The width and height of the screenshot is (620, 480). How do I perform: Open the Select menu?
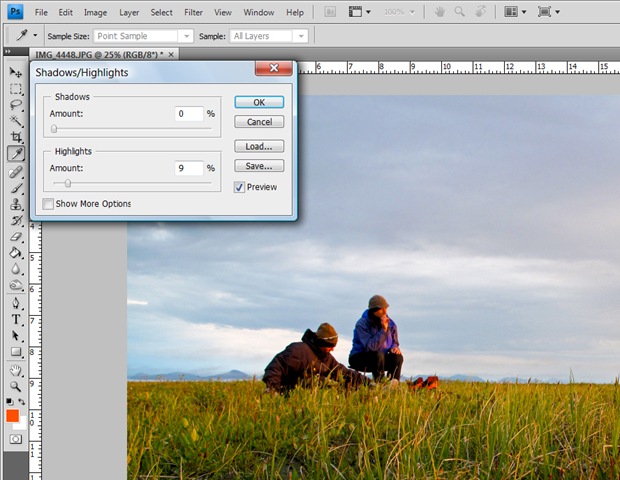[161, 13]
